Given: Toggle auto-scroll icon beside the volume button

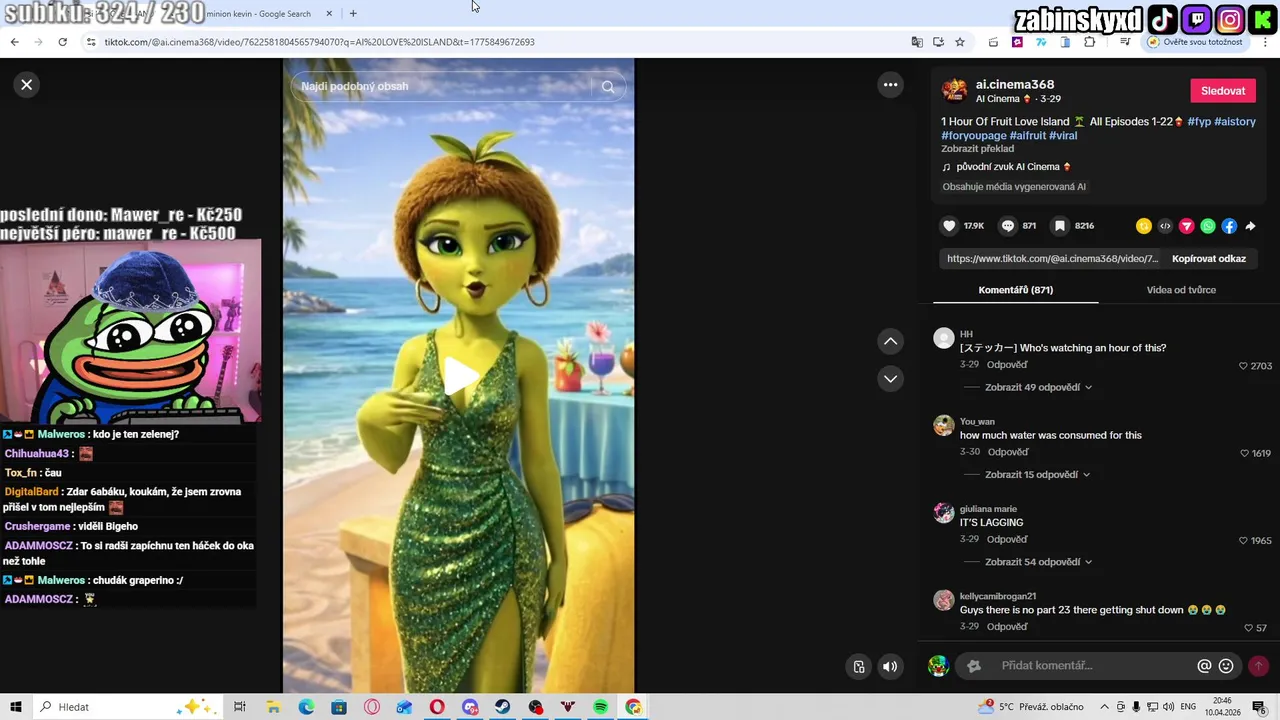Looking at the screenshot, I should pyautogui.click(x=858, y=667).
